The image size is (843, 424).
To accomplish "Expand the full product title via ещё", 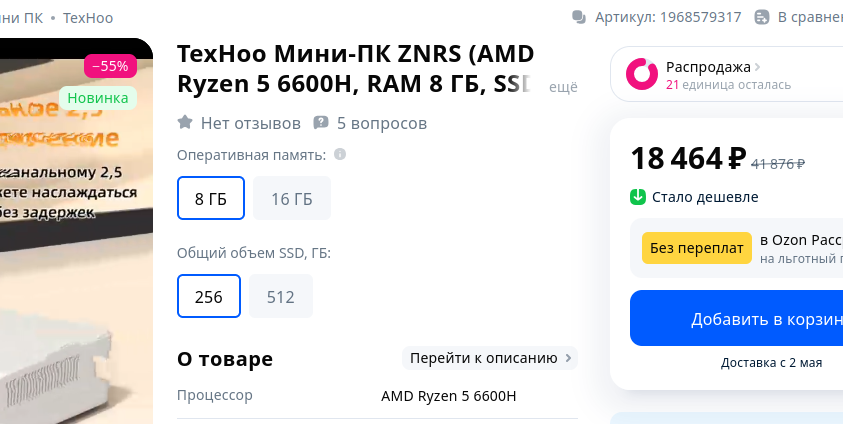I will [x=562, y=87].
